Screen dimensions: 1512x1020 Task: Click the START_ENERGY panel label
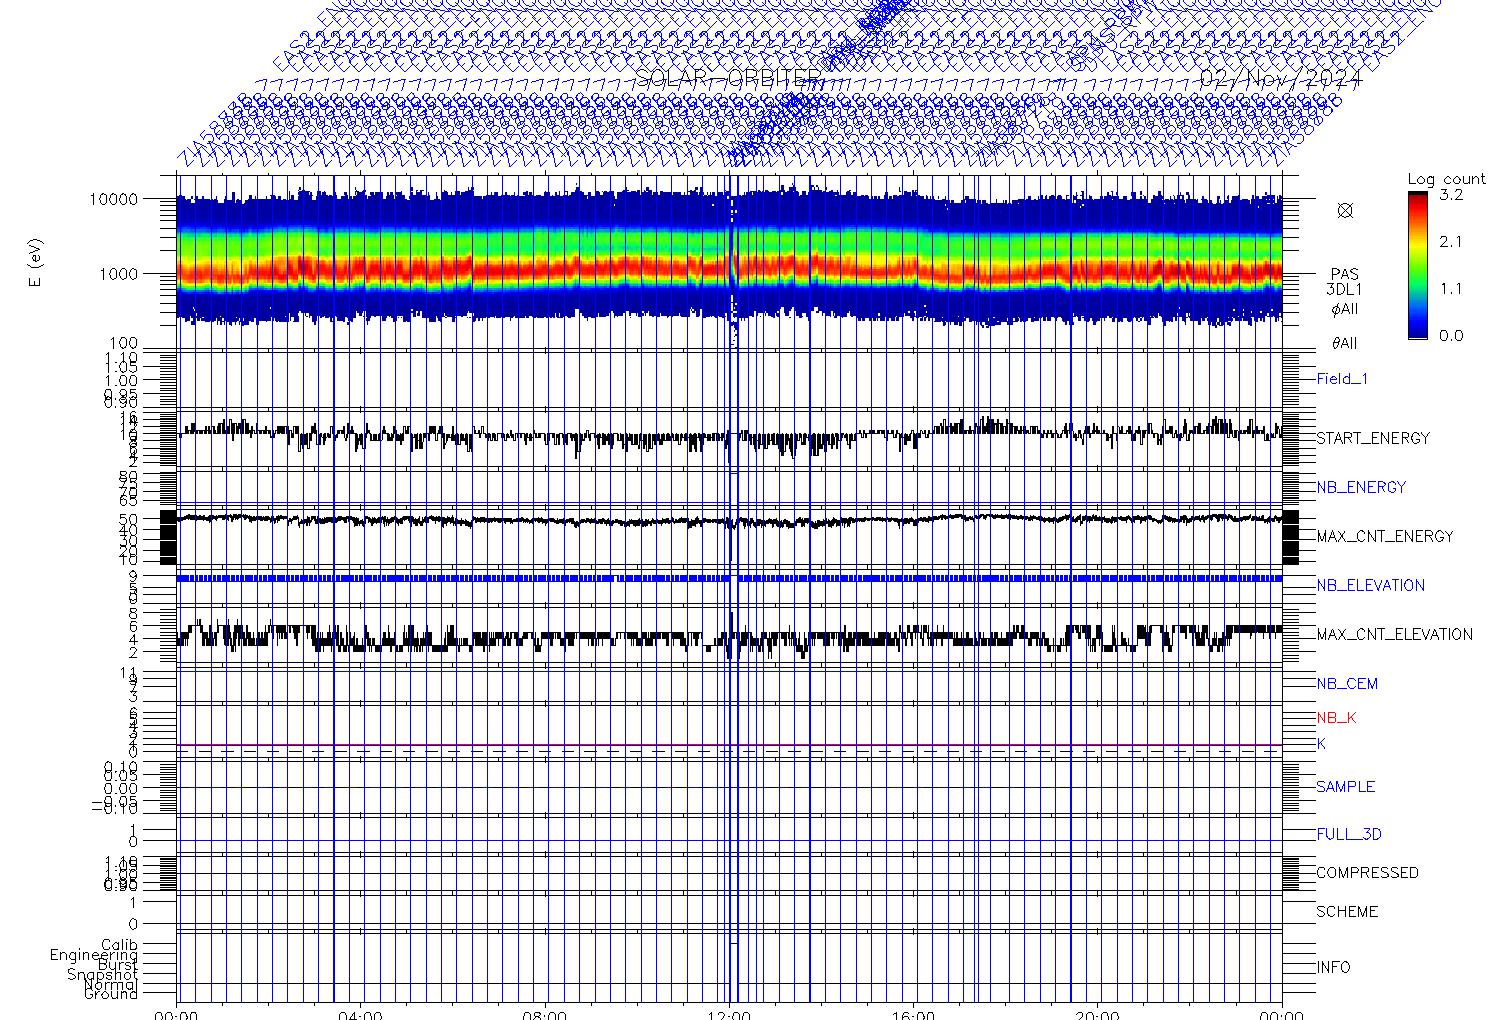(1373, 438)
